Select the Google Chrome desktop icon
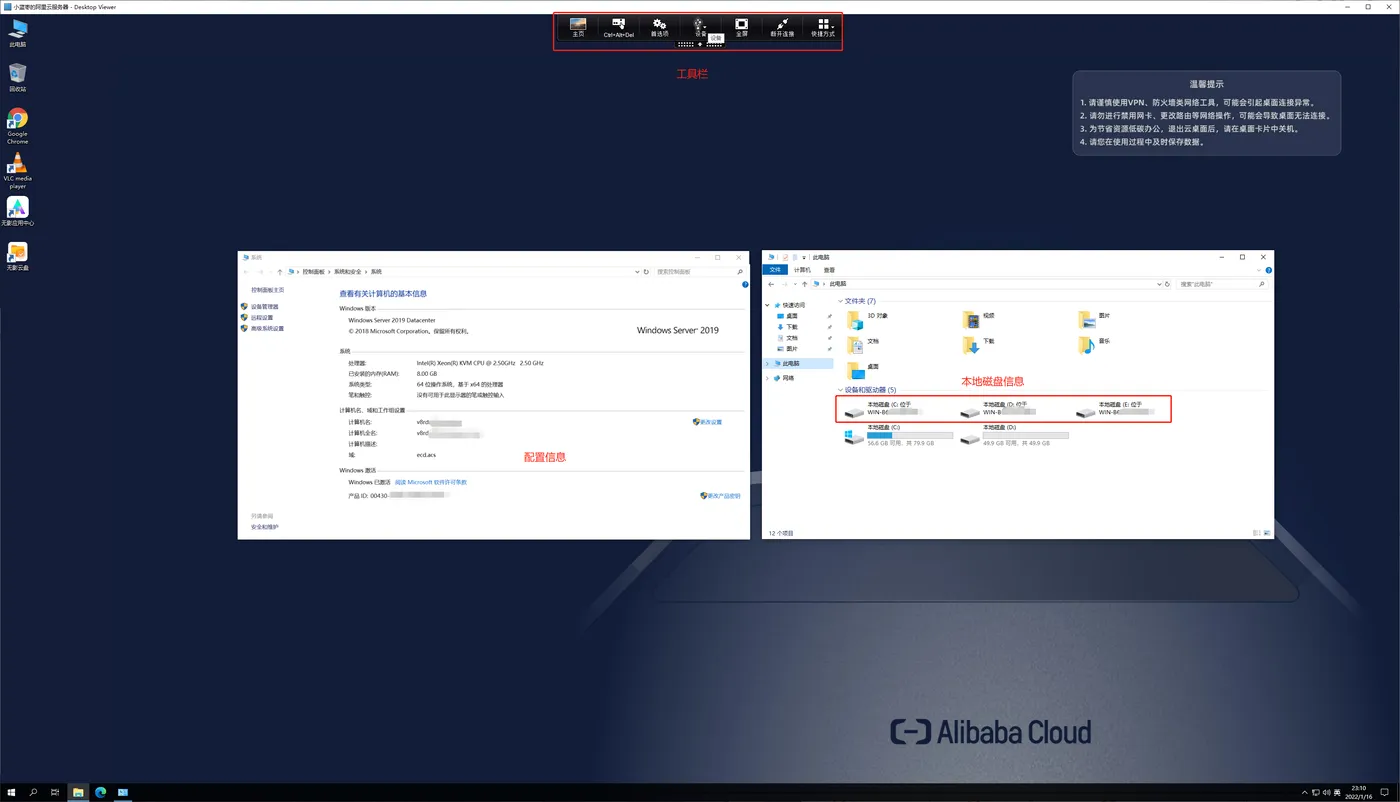This screenshot has width=1400, height=802. 18,127
